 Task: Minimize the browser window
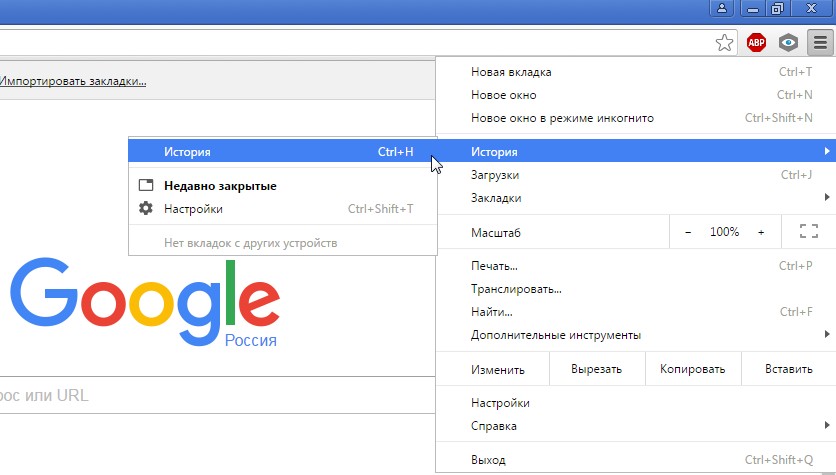click(x=752, y=8)
